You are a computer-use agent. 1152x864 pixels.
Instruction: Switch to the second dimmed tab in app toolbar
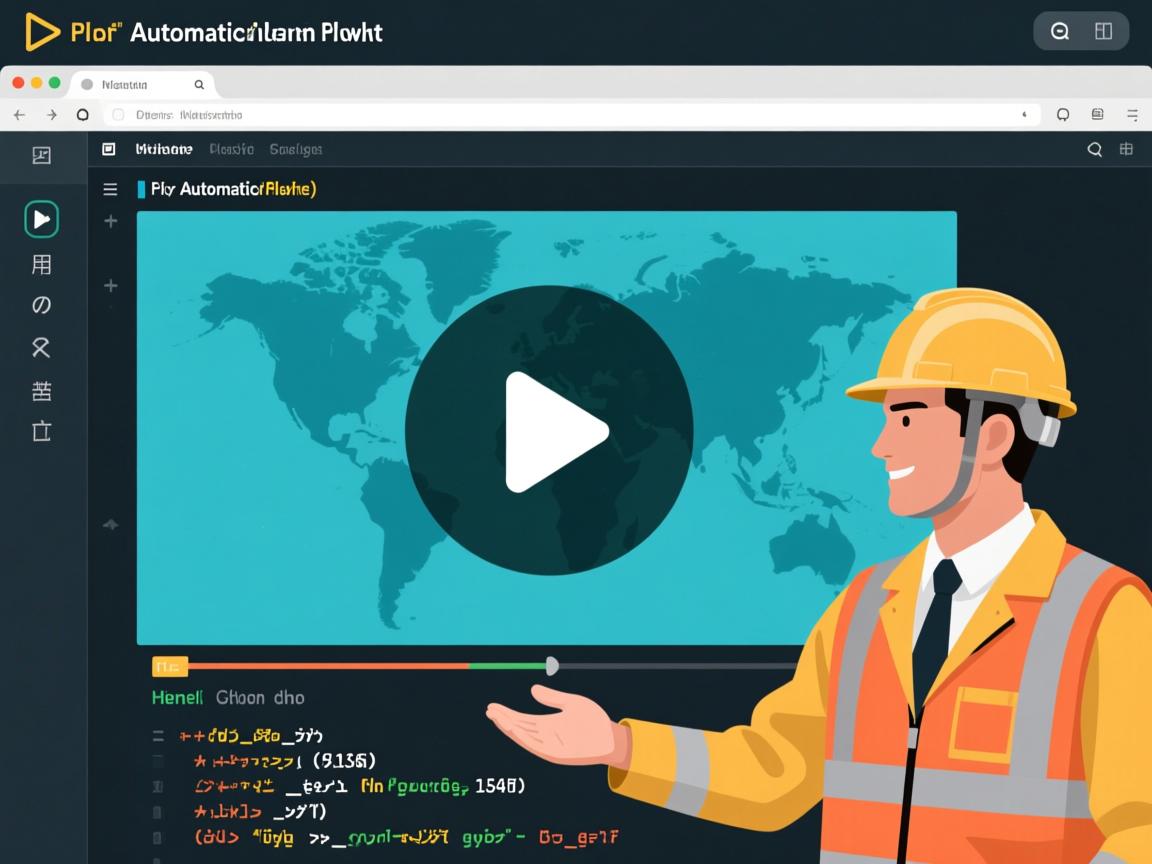(231, 150)
